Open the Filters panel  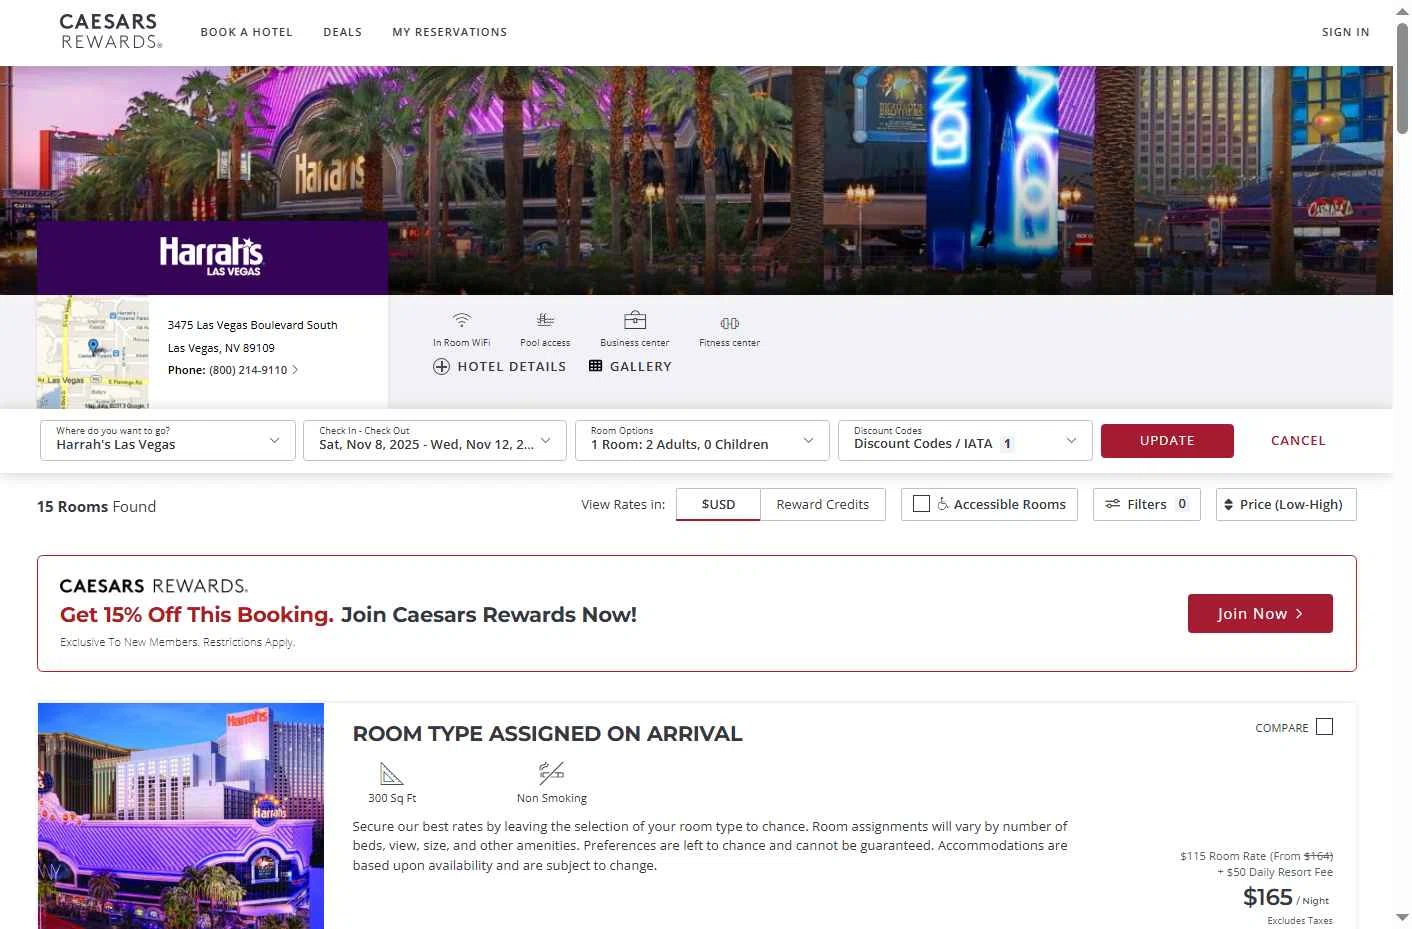[1147, 504]
